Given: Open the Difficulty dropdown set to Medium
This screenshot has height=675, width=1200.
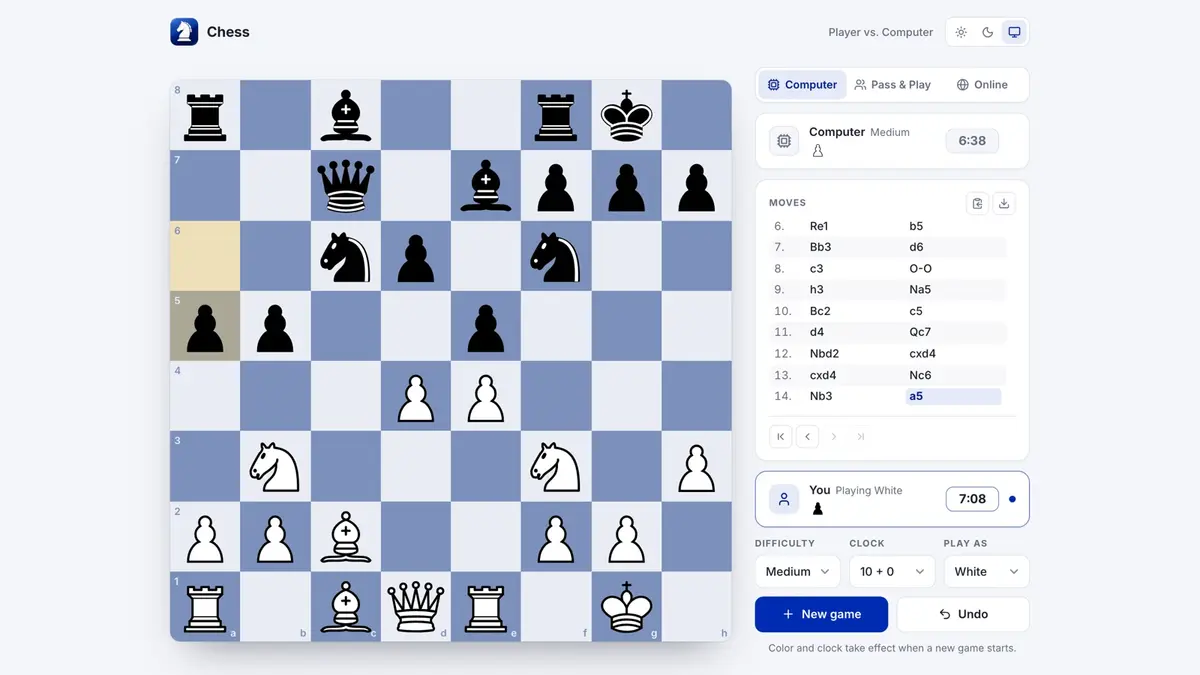Looking at the screenshot, I should pos(797,571).
